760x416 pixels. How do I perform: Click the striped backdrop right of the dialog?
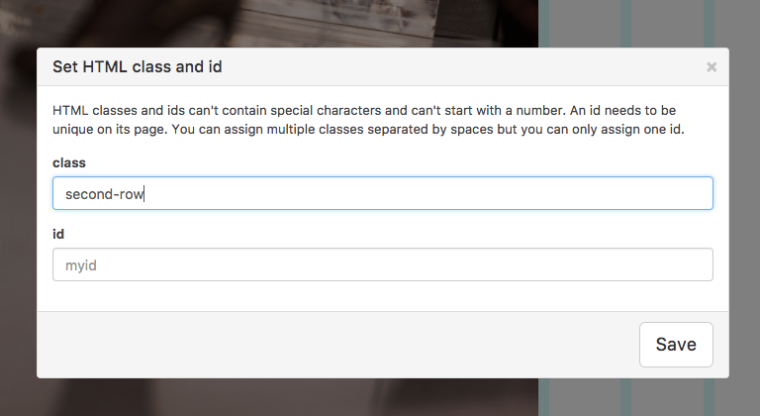(744, 220)
